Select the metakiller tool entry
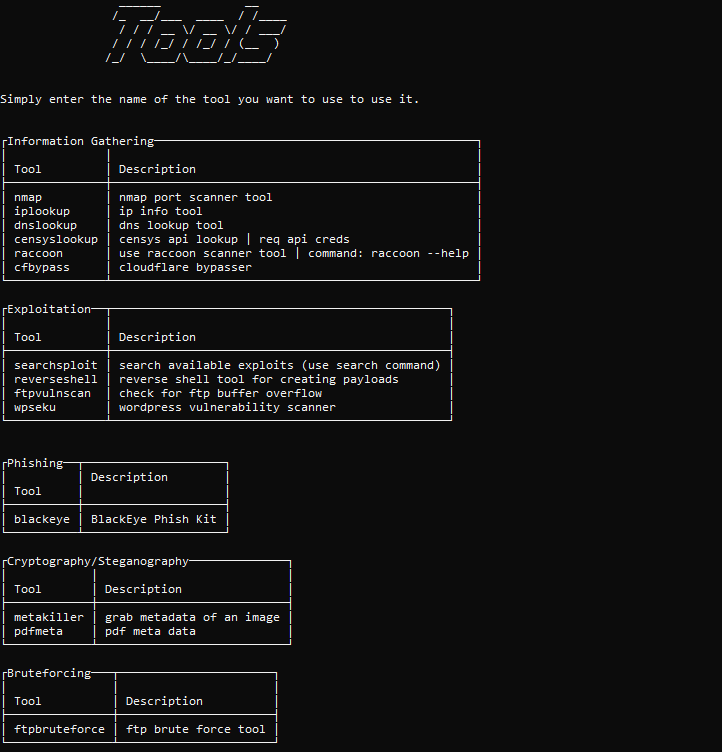The height and width of the screenshot is (752, 722). point(49,618)
